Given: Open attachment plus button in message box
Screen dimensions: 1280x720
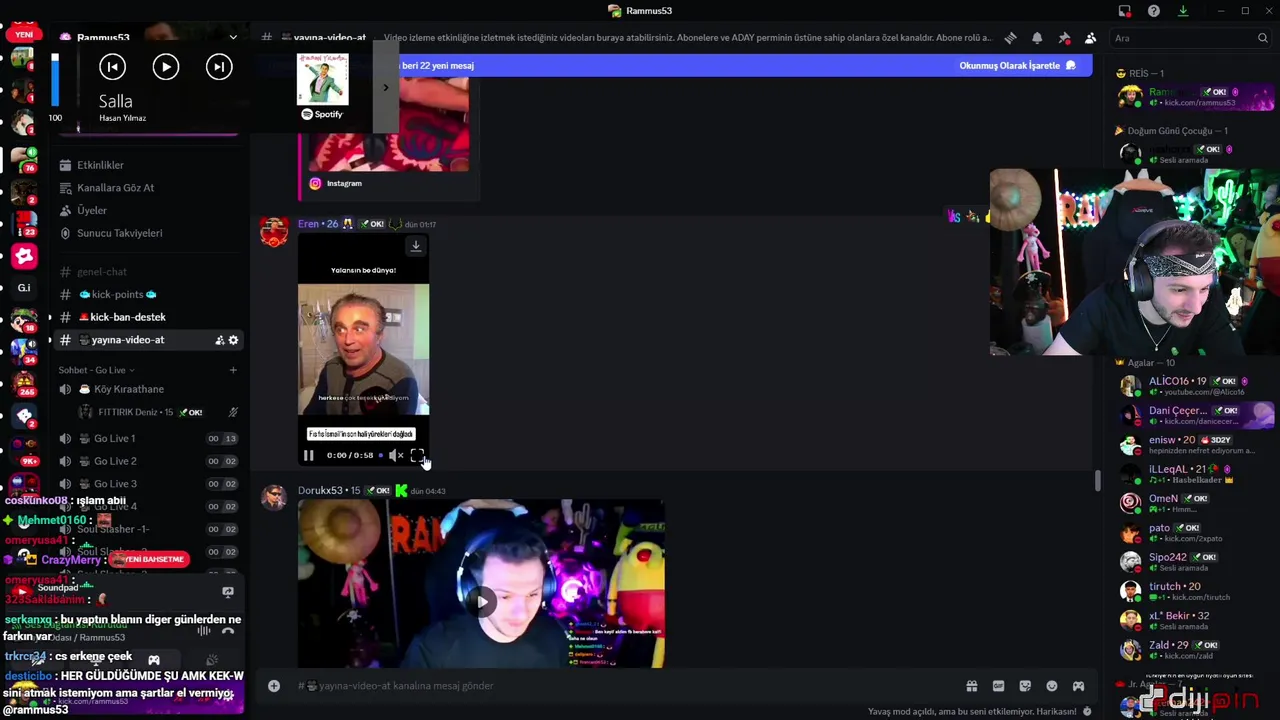Looking at the screenshot, I should (x=273, y=686).
